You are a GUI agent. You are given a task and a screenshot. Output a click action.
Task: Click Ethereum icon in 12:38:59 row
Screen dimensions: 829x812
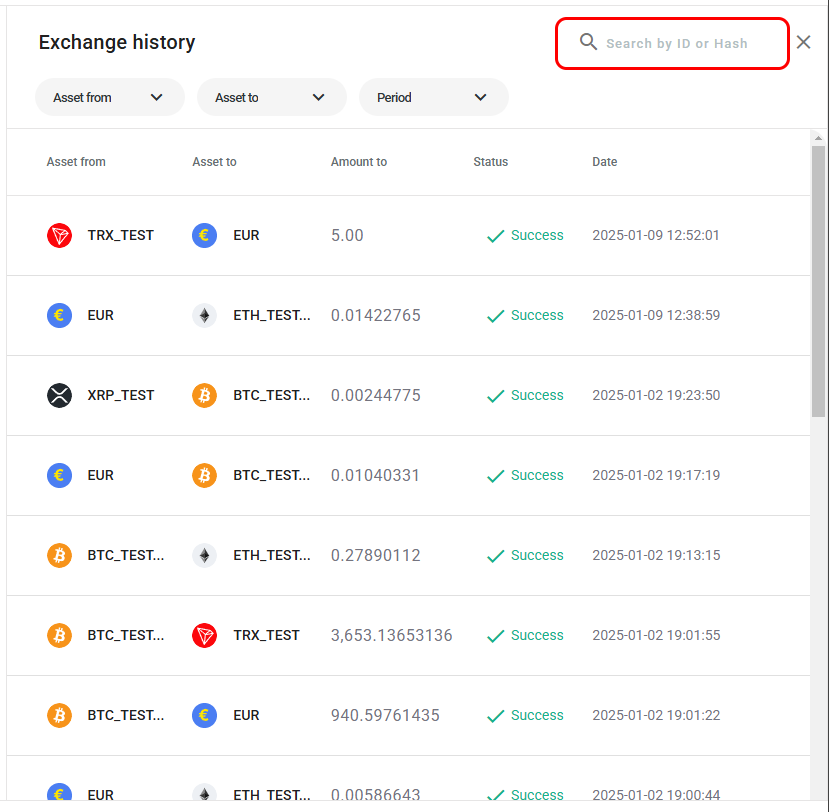coord(204,315)
